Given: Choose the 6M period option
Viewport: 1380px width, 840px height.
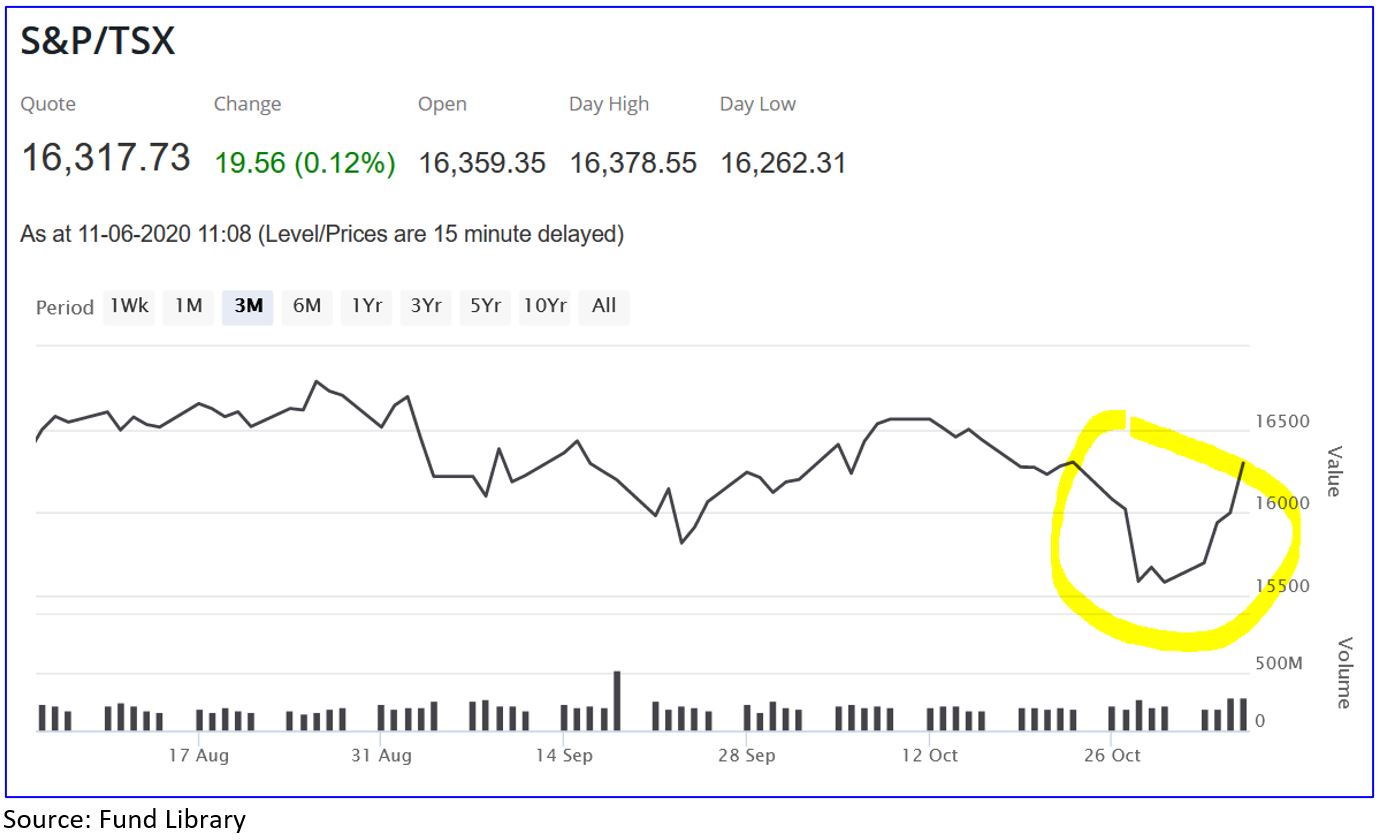Looking at the screenshot, I should click(307, 306).
